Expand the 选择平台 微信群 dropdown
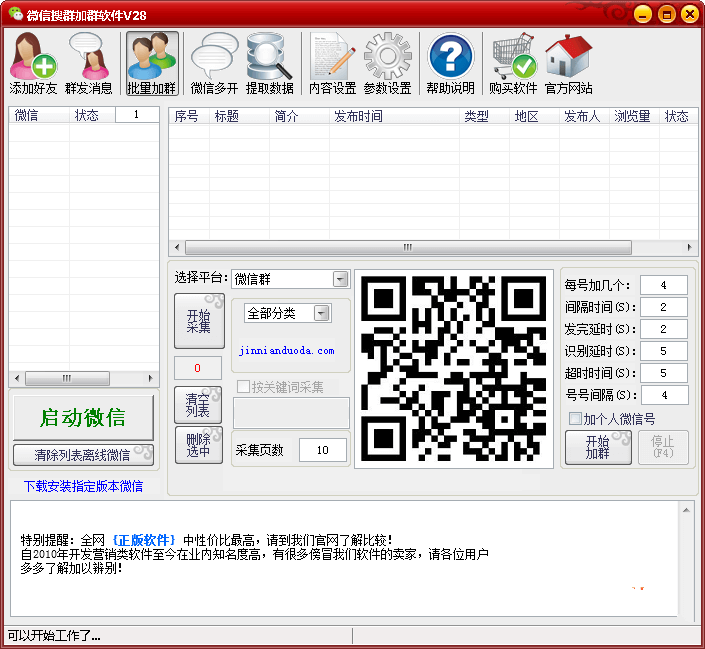This screenshot has width=705, height=649. 340,279
